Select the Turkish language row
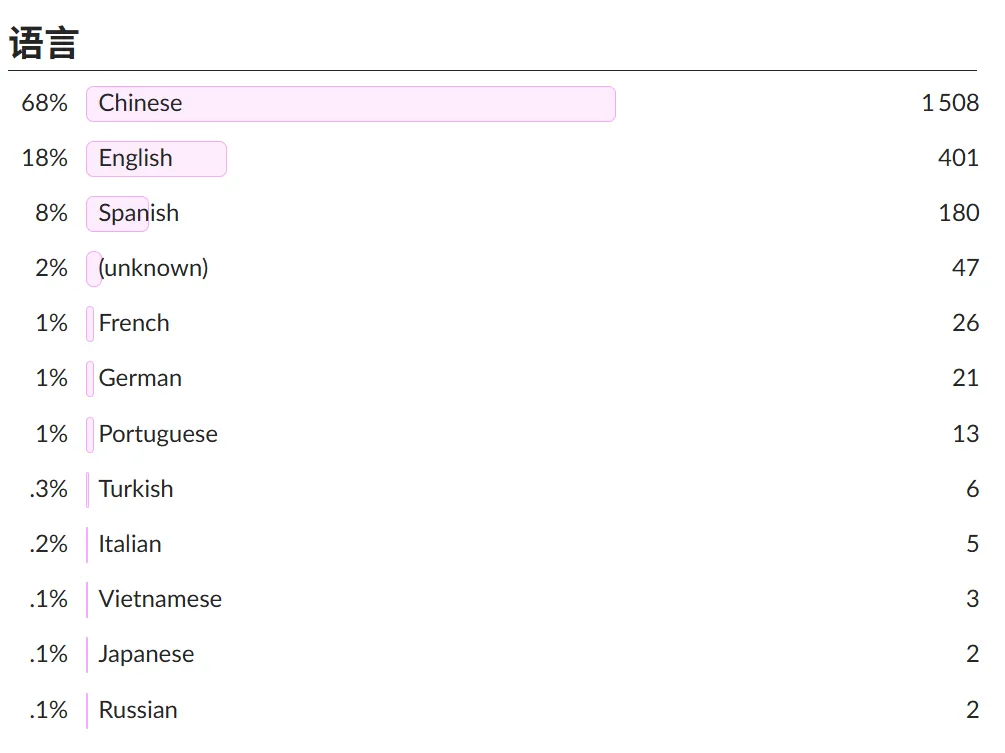1005x753 pixels. 136,489
